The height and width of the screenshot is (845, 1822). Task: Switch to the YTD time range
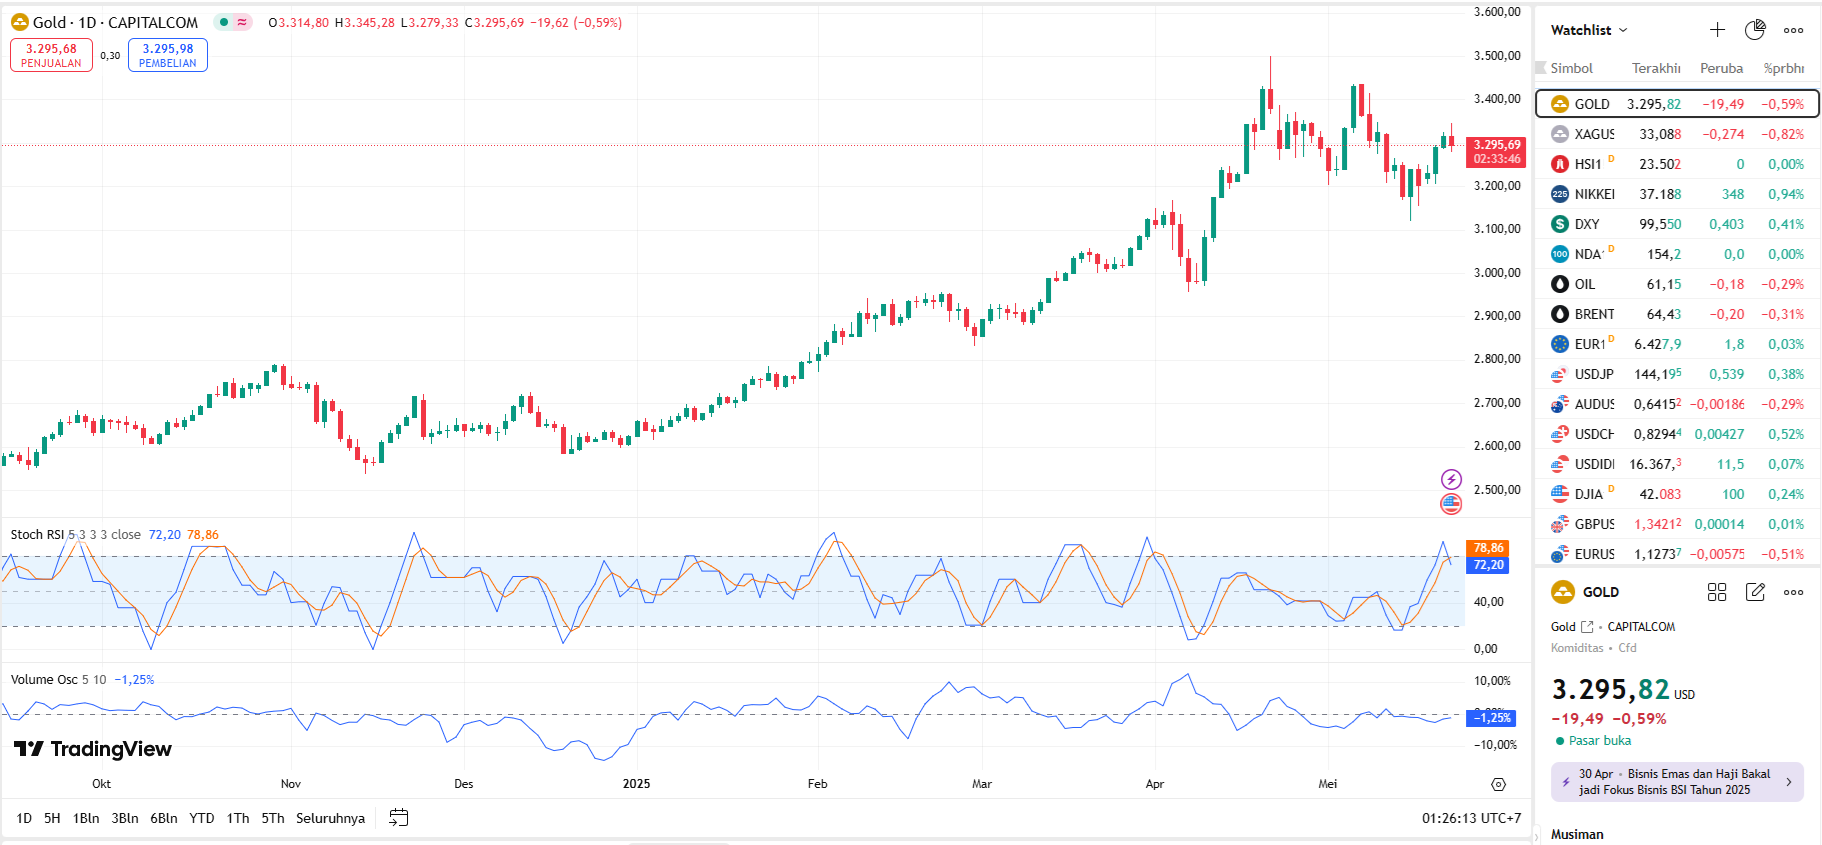tap(202, 818)
